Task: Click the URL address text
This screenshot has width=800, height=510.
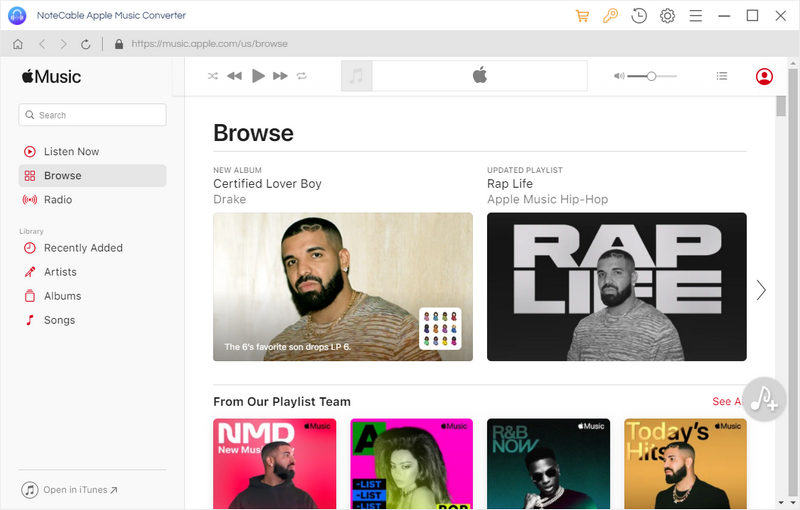Action: coord(210,44)
